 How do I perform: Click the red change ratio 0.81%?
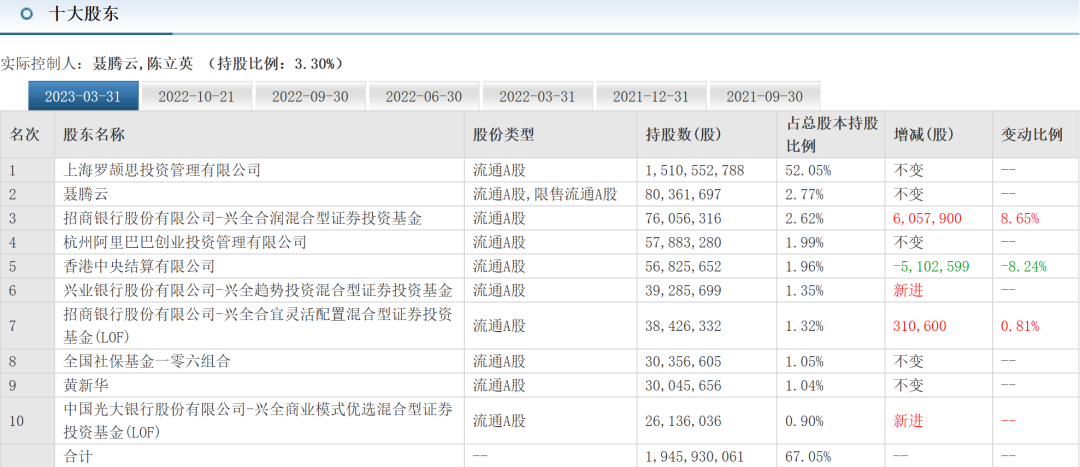tap(1020, 326)
